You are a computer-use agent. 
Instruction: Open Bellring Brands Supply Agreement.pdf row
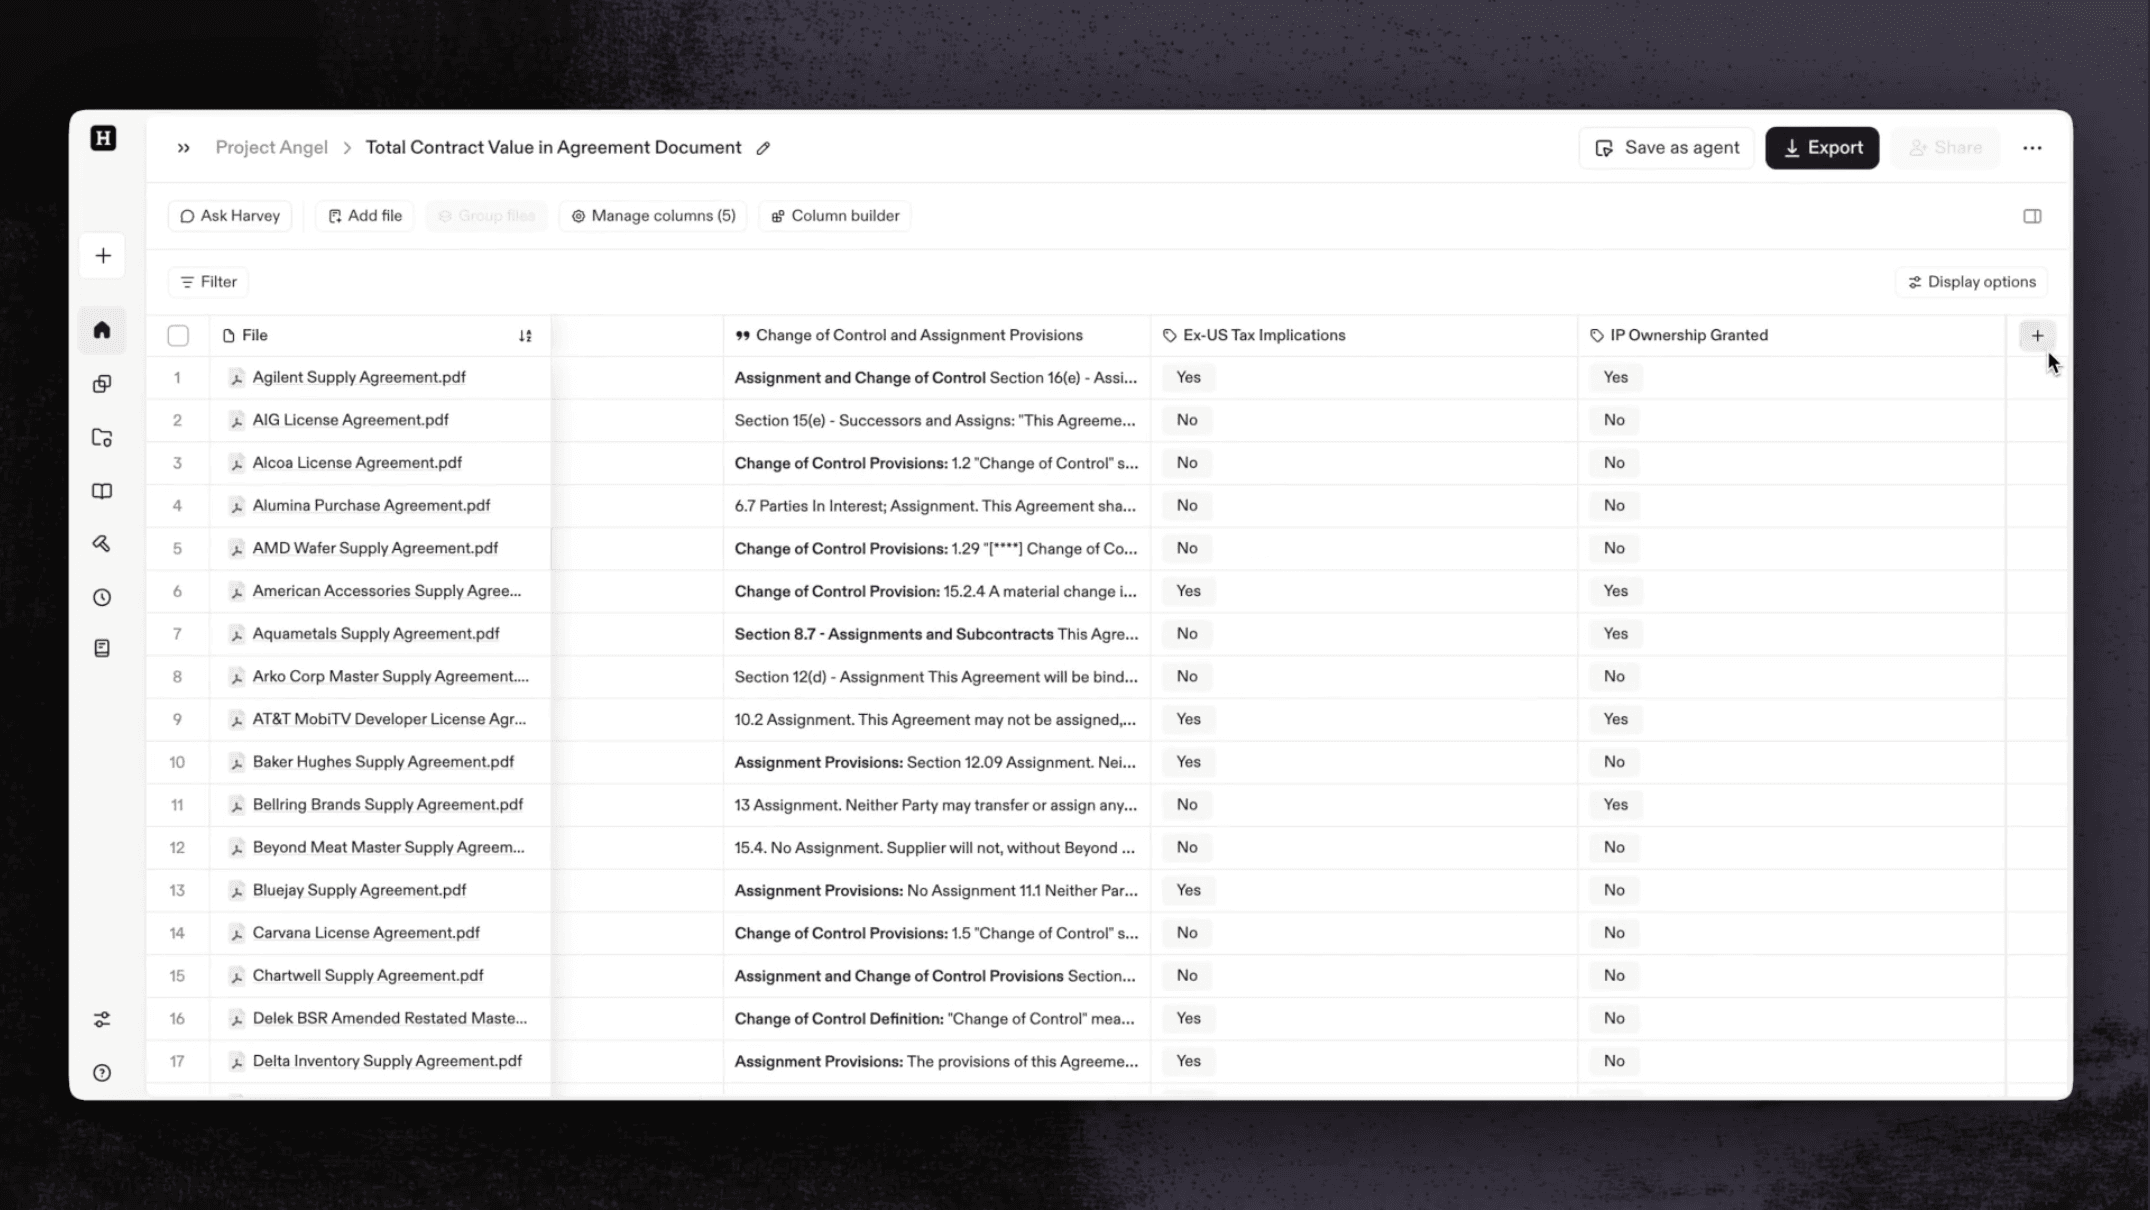click(x=388, y=805)
